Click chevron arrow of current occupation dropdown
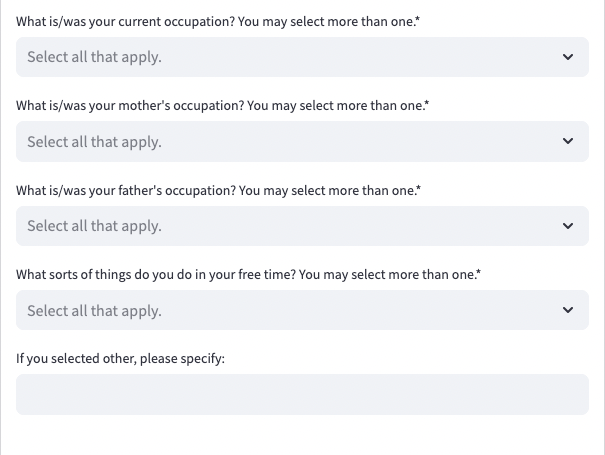The width and height of the screenshot is (605, 455). tap(568, 57)
